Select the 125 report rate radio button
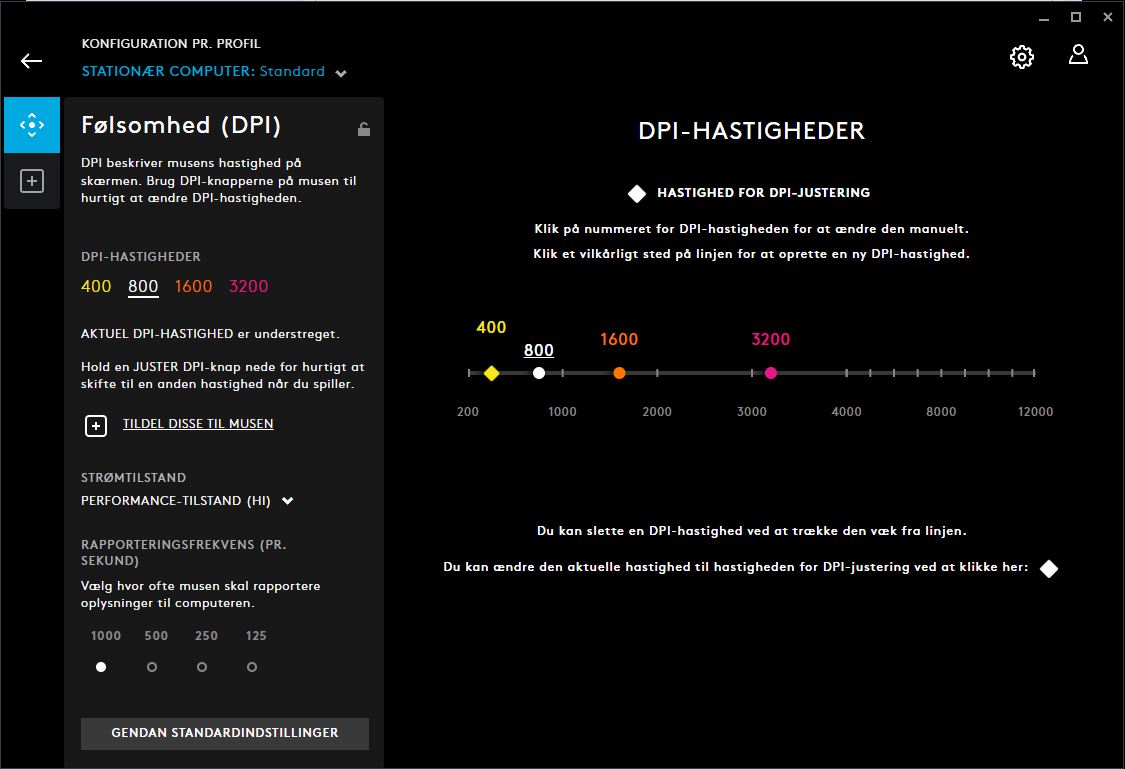 pos(252,667)
